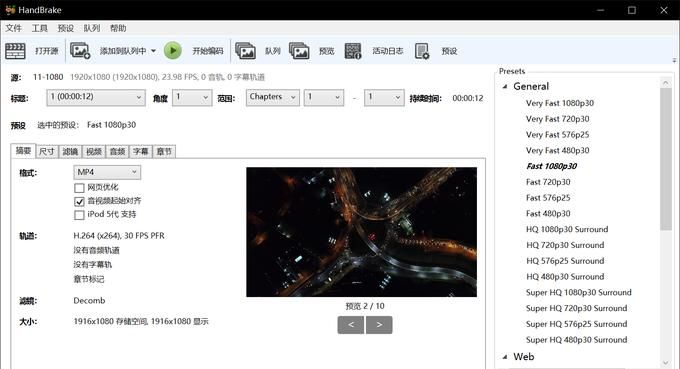Click the 队列 toolbar label
680x369 pixels.
tap(273, 51)
